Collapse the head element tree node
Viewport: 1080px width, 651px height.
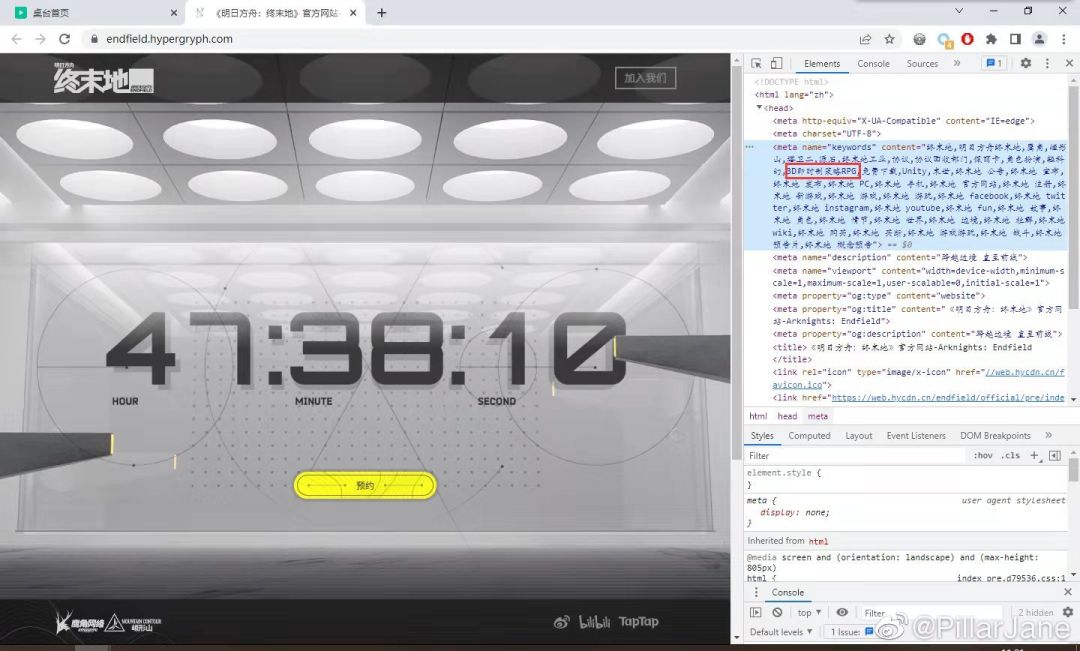click(759, 107)
